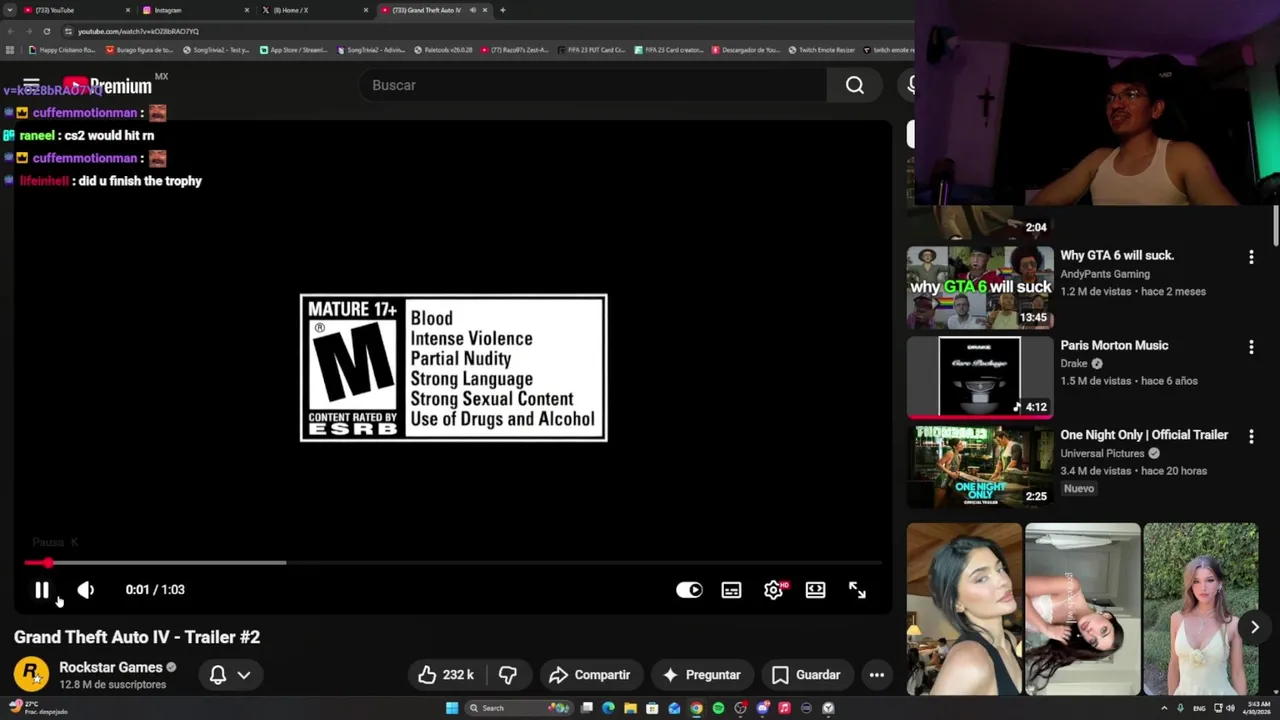Open the tab search dropdown arrow
The height and width of the screenshot is (720, 1280).
click(x=9, y=10)
